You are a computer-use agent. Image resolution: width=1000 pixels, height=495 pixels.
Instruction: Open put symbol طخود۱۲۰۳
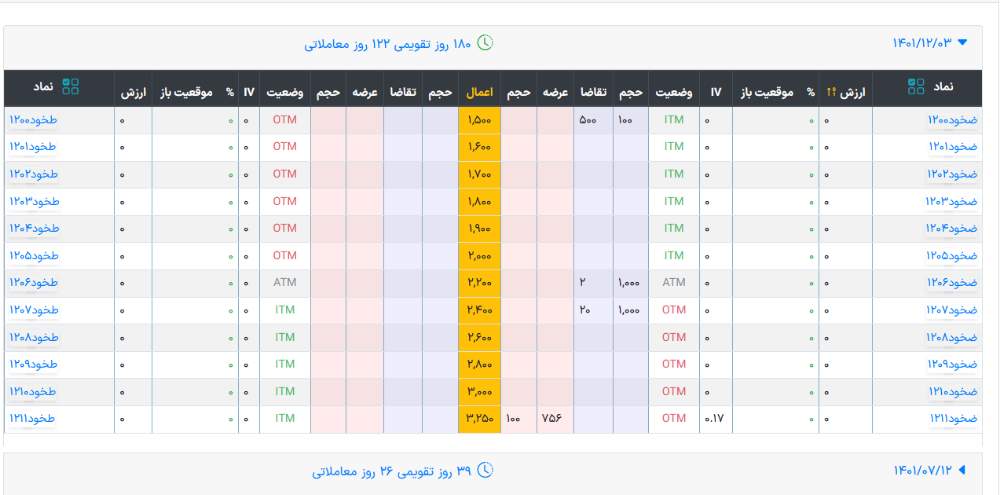click(33, 202)
